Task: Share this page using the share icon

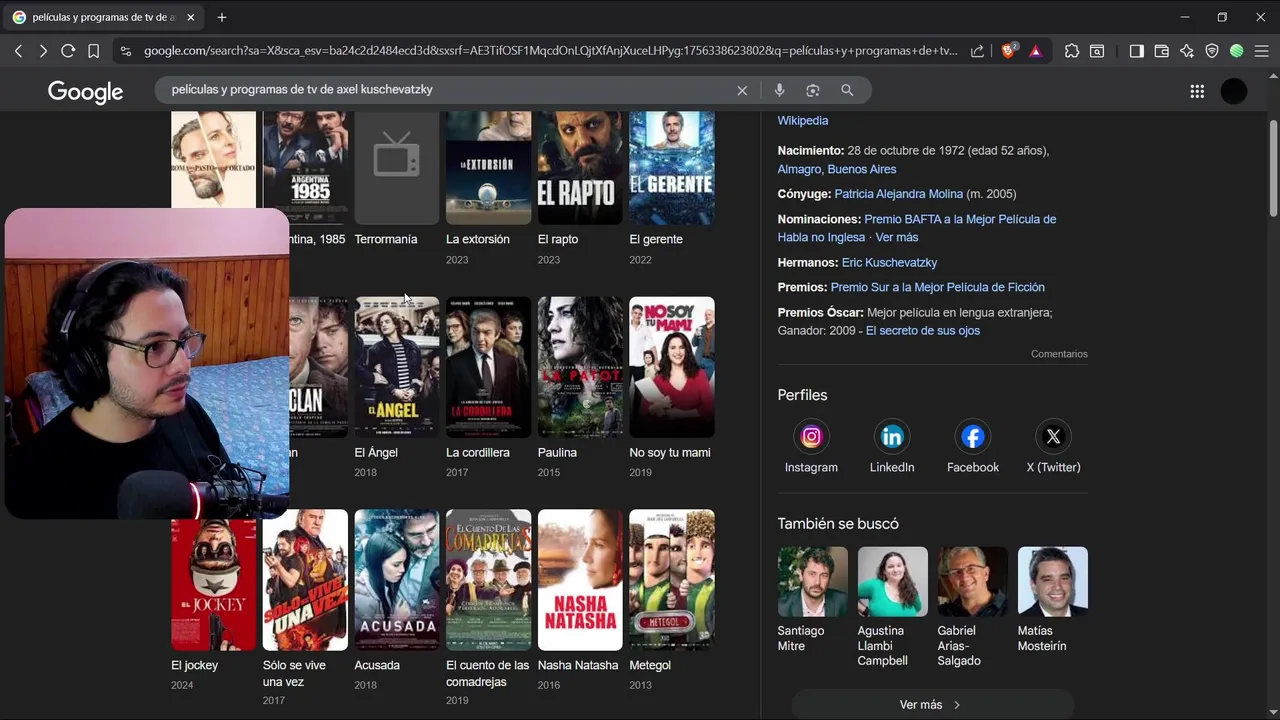Action: [977, 51]
